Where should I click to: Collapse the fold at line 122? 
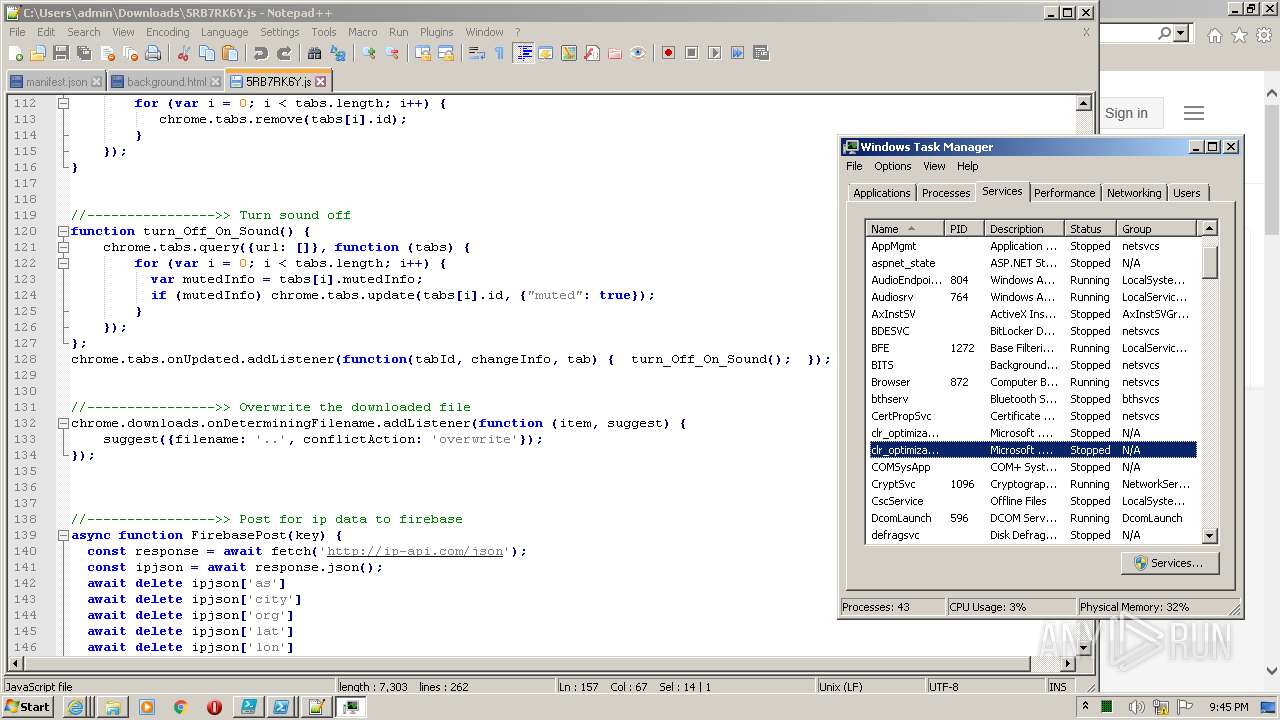tap(63, 263)
